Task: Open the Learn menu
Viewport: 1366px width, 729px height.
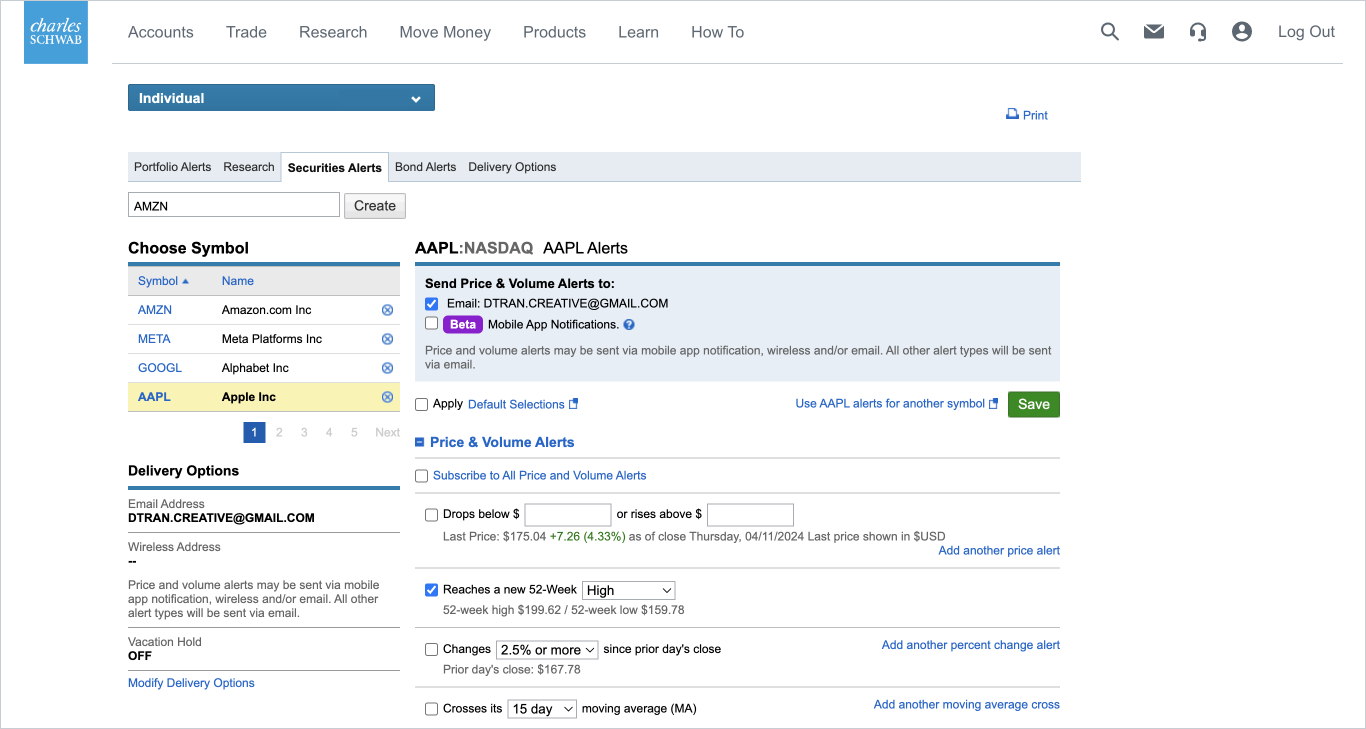Action: tap(638, 32)
